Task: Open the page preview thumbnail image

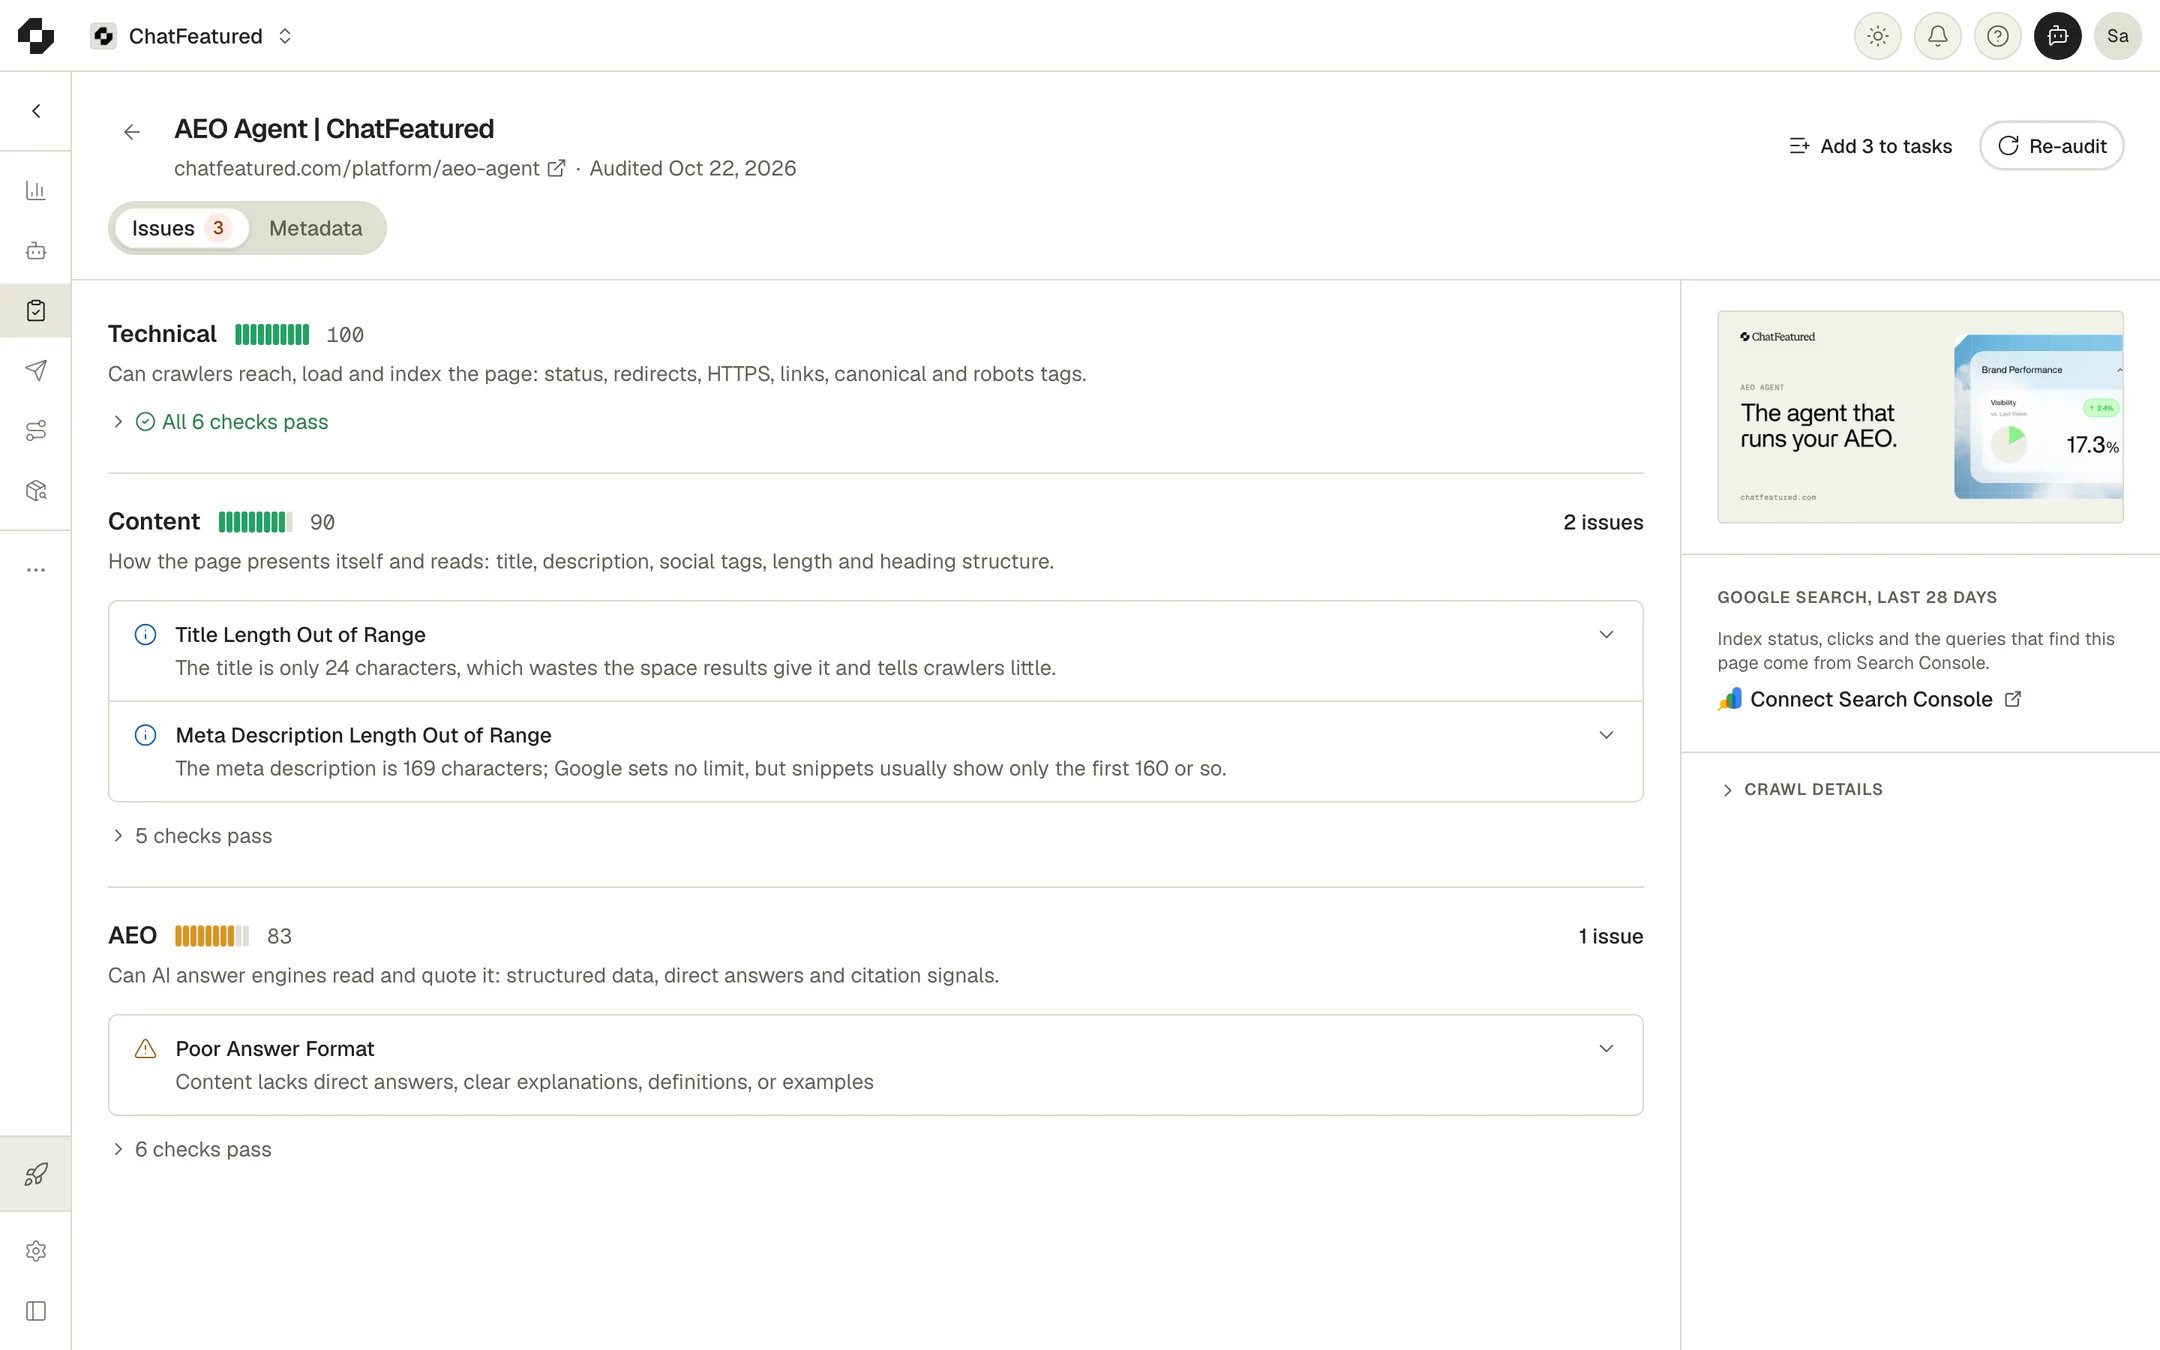Action: tap(1920, 417)
